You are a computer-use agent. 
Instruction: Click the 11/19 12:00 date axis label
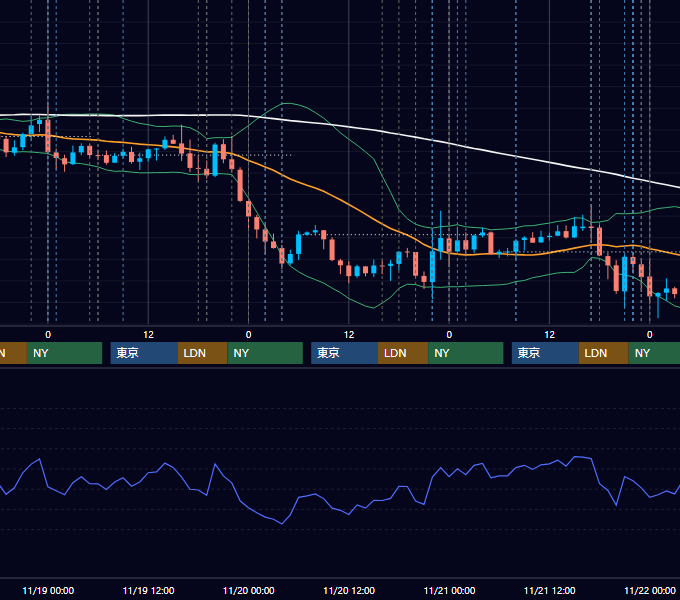tap(148, 590)
